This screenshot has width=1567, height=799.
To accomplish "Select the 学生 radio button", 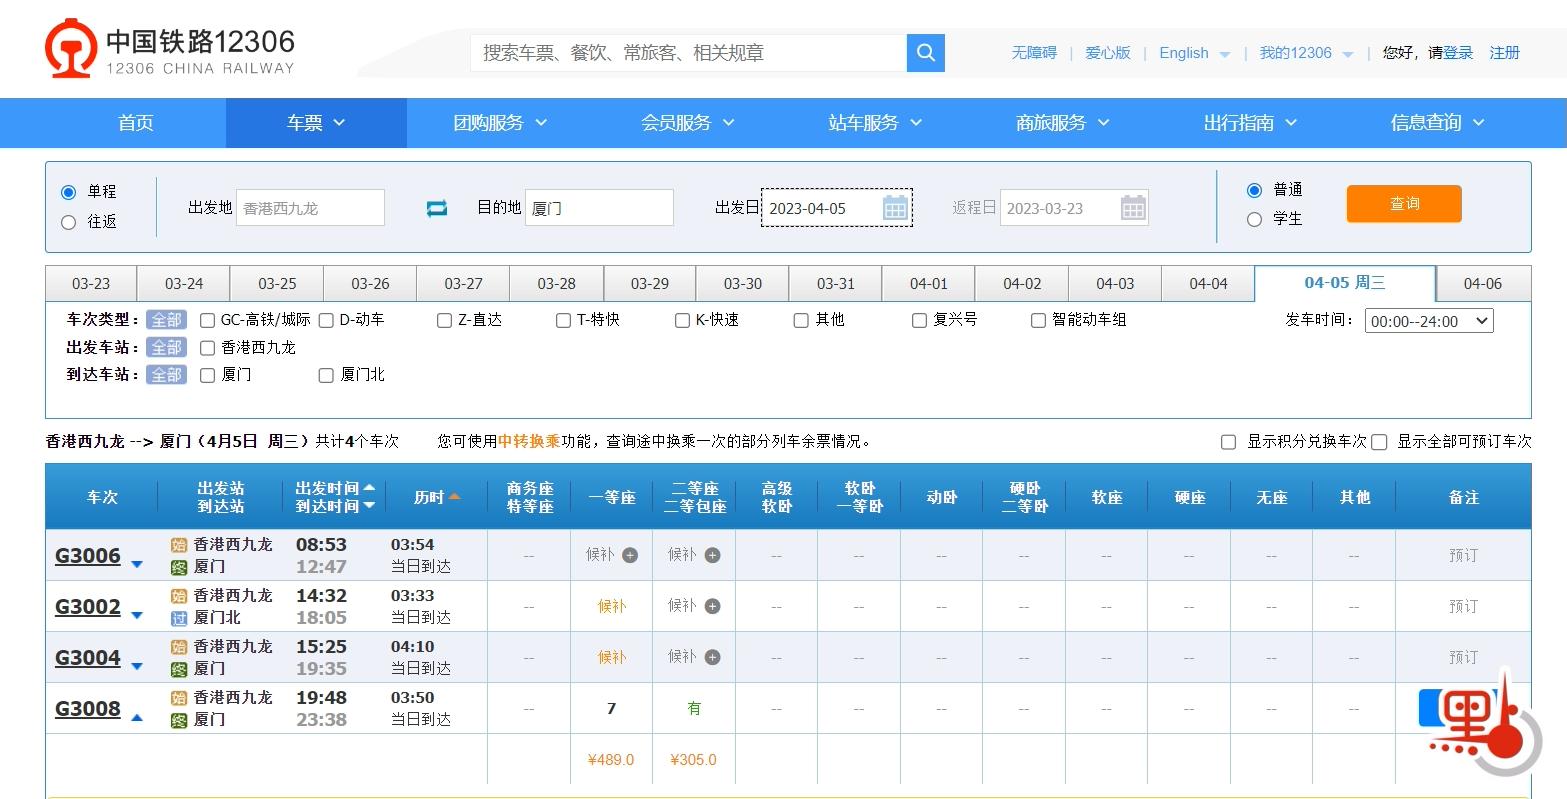I will coord(1255,219).
